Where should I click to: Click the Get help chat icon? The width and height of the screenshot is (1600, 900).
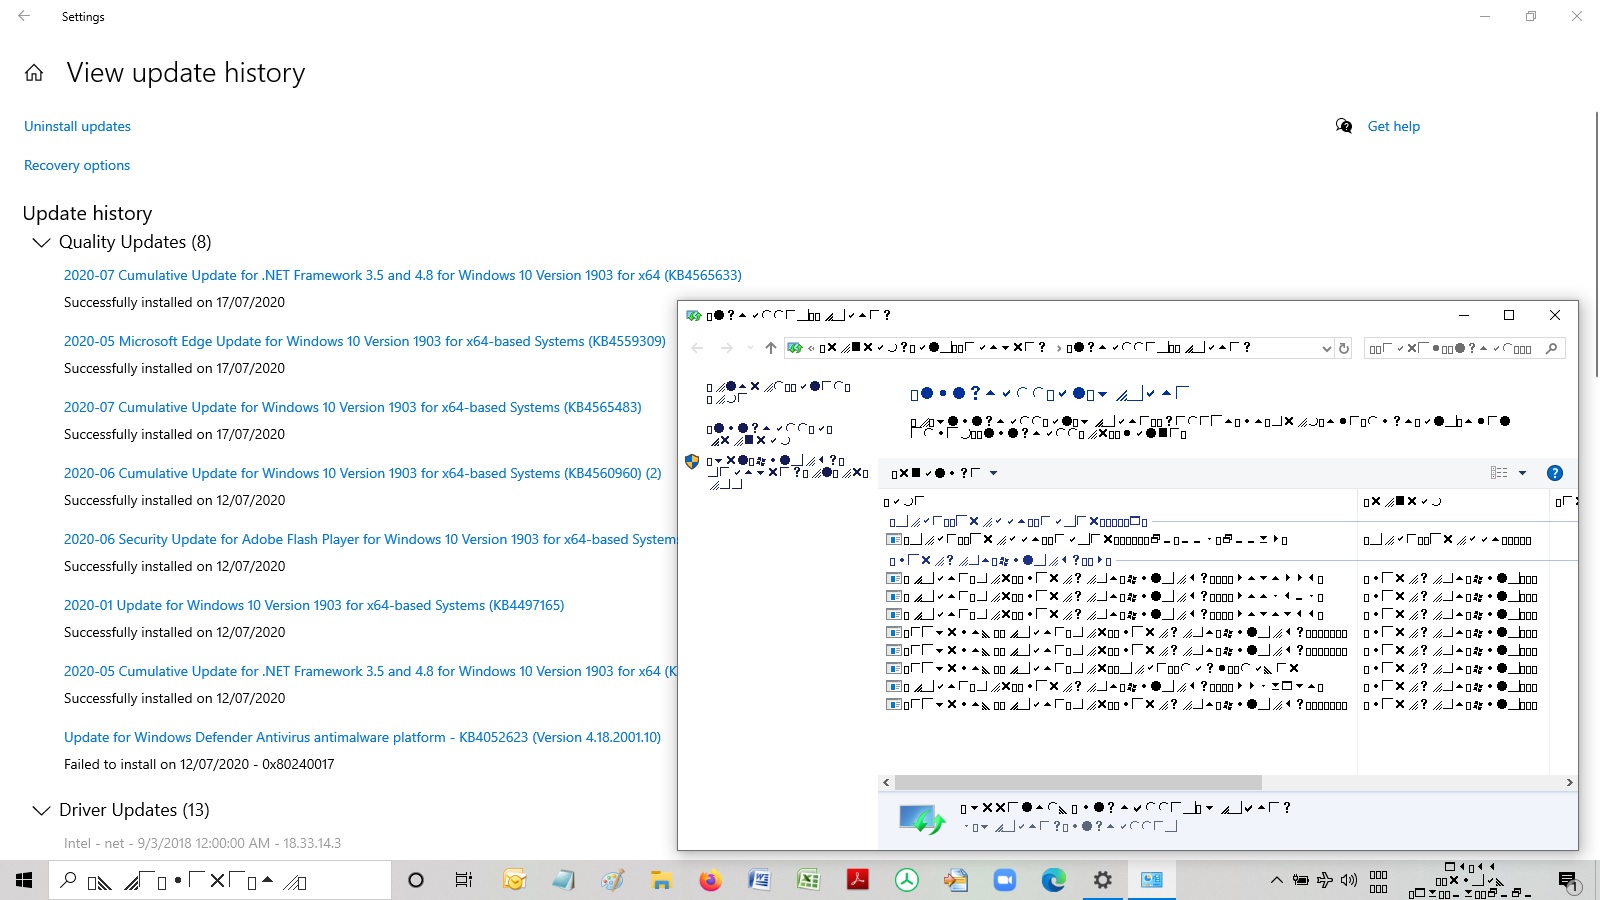[x=1344, y=126]
